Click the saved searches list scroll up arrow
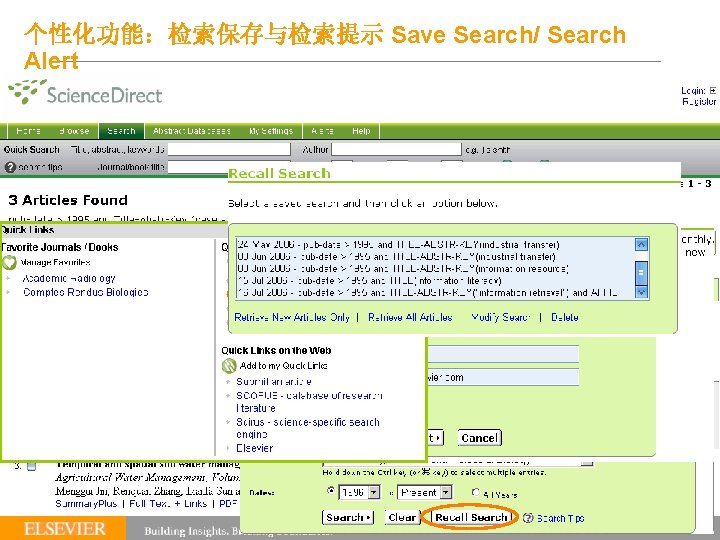The width and height of the screenshot is (720, 540). (x=641, y=244)
